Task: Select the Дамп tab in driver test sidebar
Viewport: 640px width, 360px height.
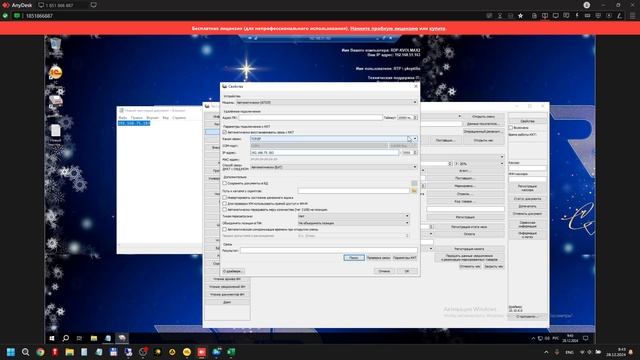Action: (x=227, y=302)
